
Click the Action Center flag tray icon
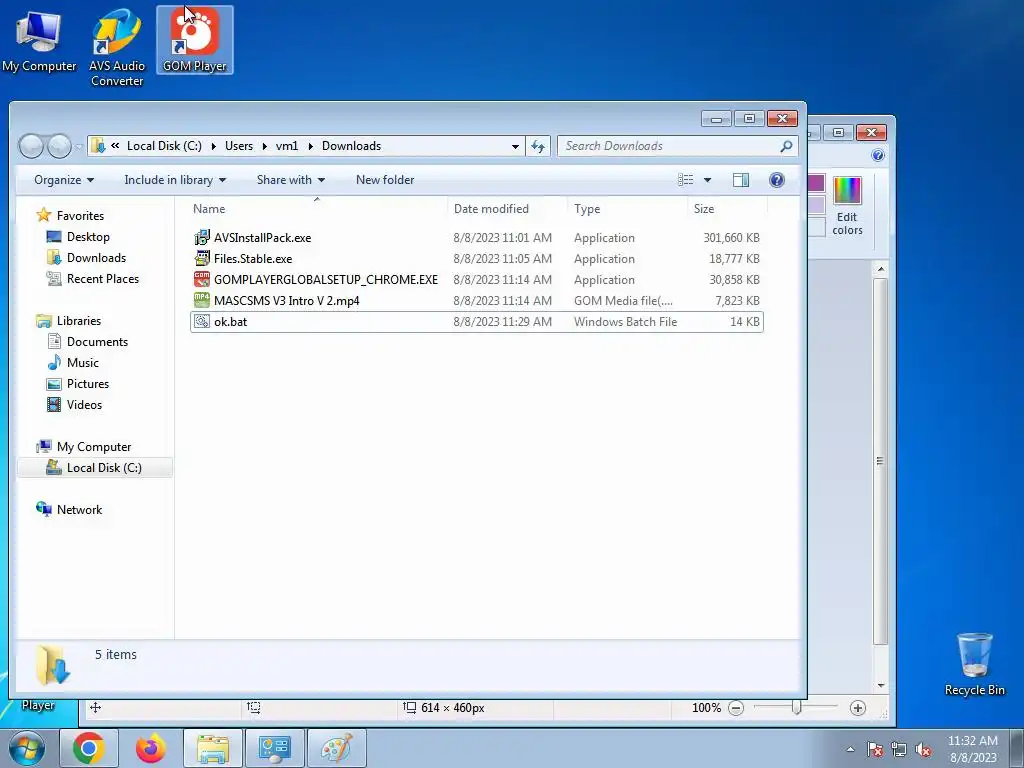coord(874,750)
